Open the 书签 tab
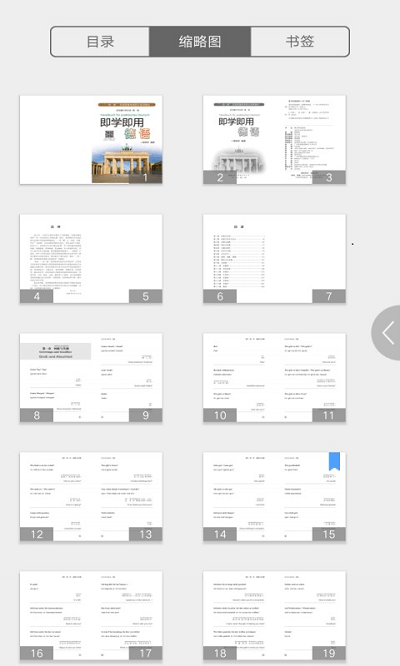 (300, 42)
